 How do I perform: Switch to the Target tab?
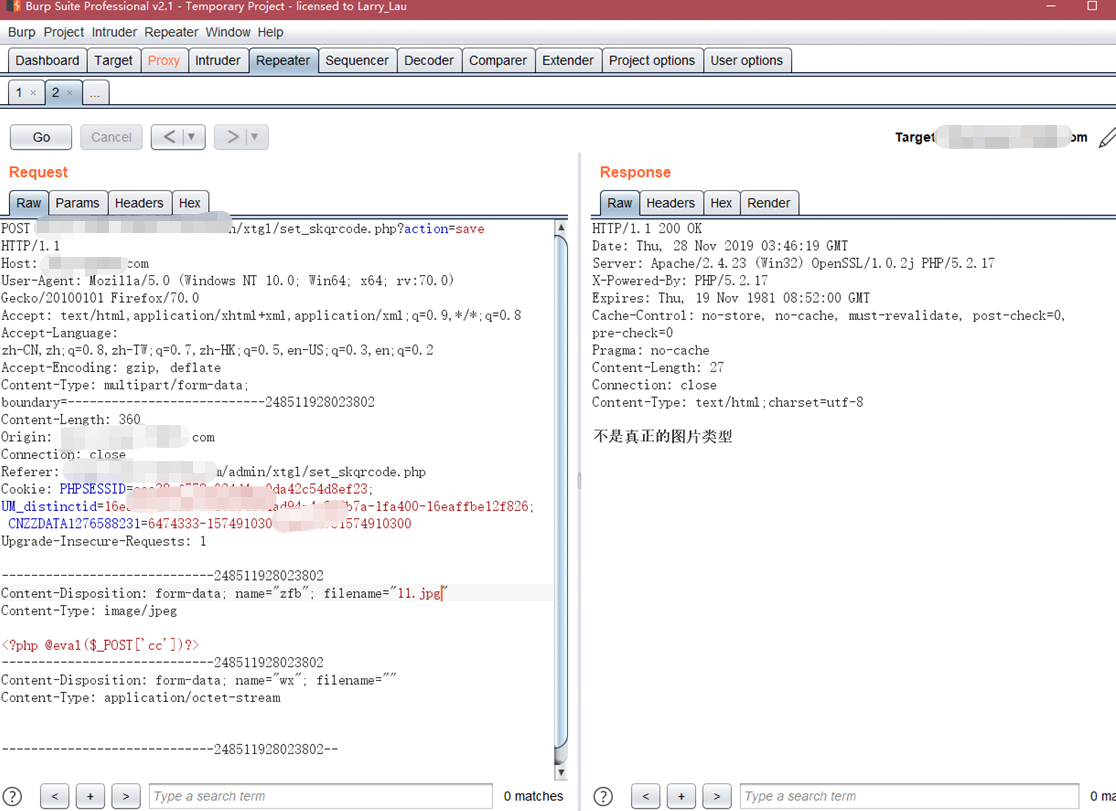point(113,61)
